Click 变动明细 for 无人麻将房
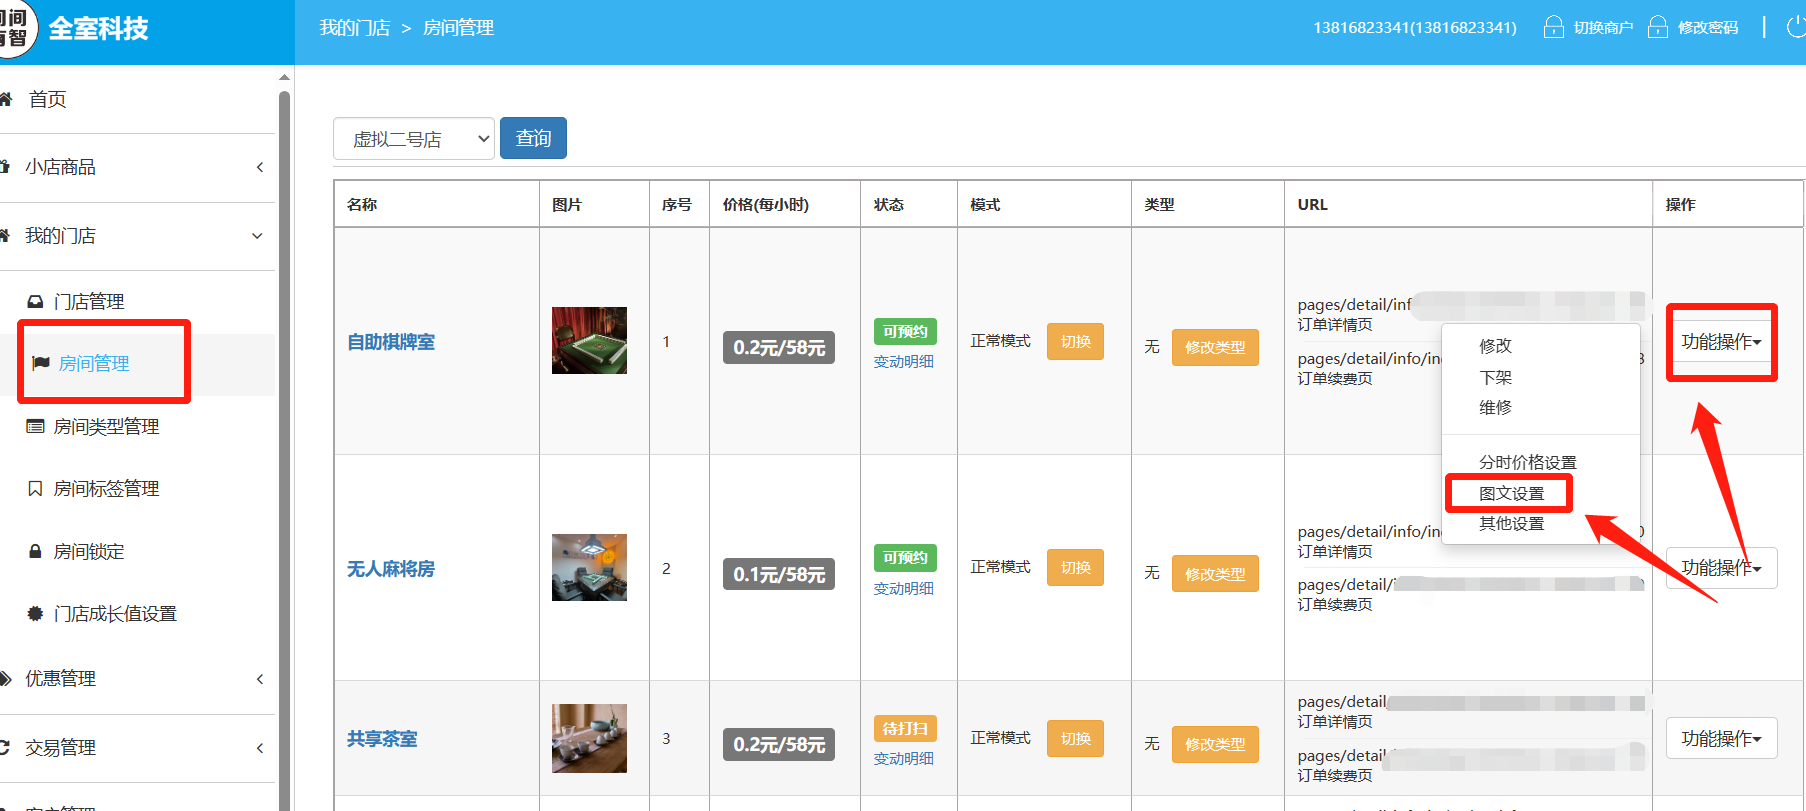1806x811 pixels. pos(904,589)
